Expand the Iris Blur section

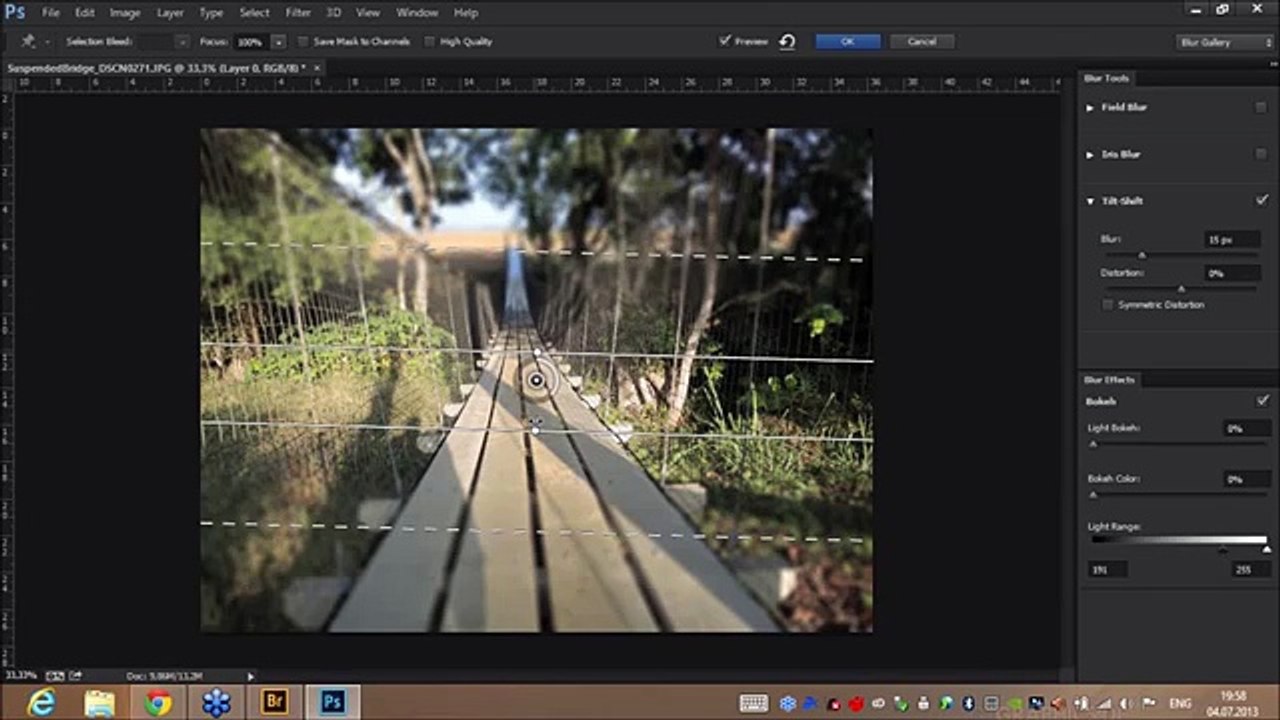coord(1090,154)
